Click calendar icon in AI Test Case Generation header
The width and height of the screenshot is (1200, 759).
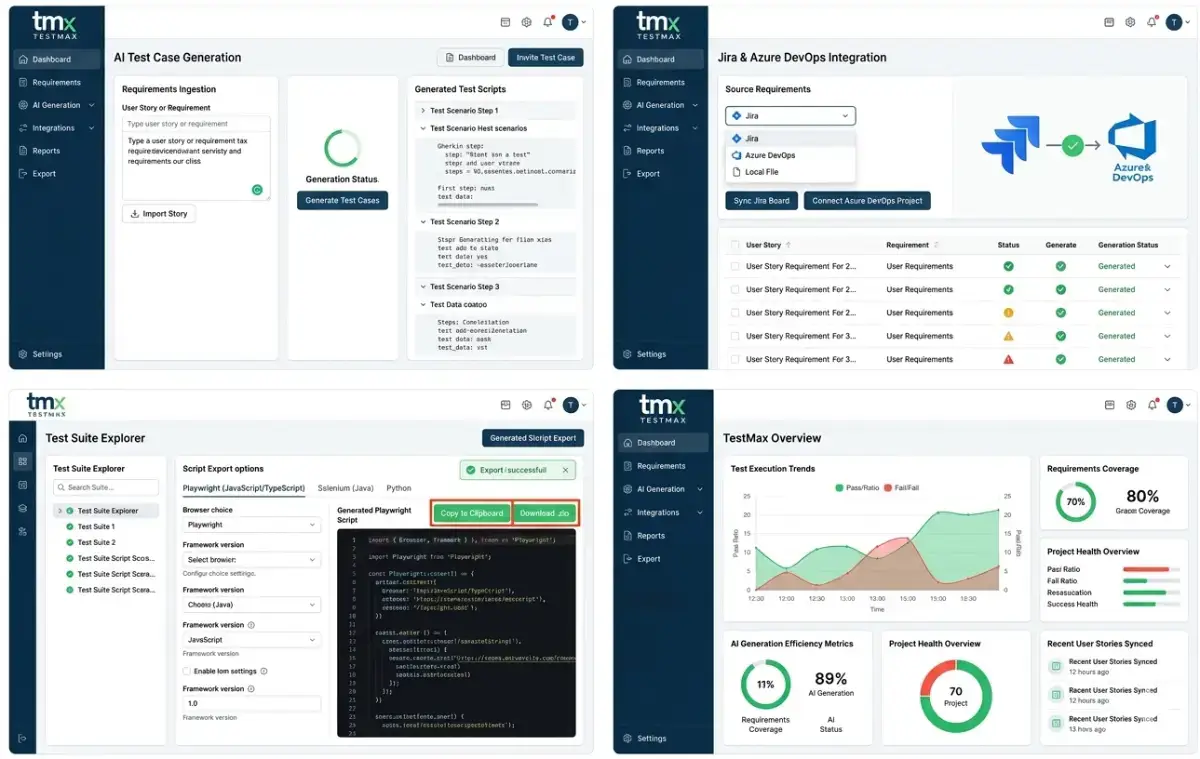click(x=505, y=22)
